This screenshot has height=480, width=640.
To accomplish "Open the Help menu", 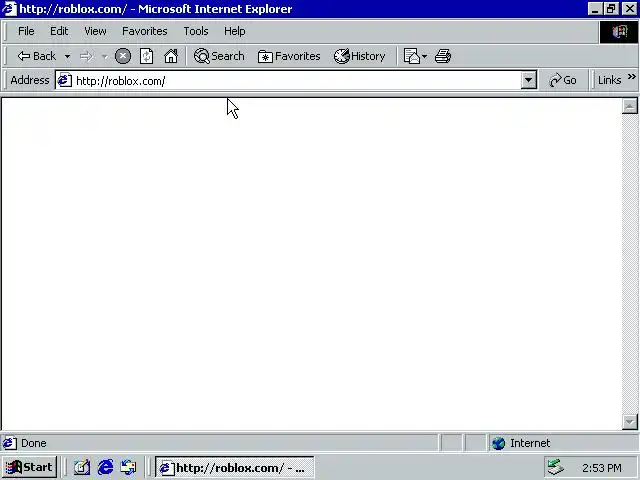I will pos(235,31).
